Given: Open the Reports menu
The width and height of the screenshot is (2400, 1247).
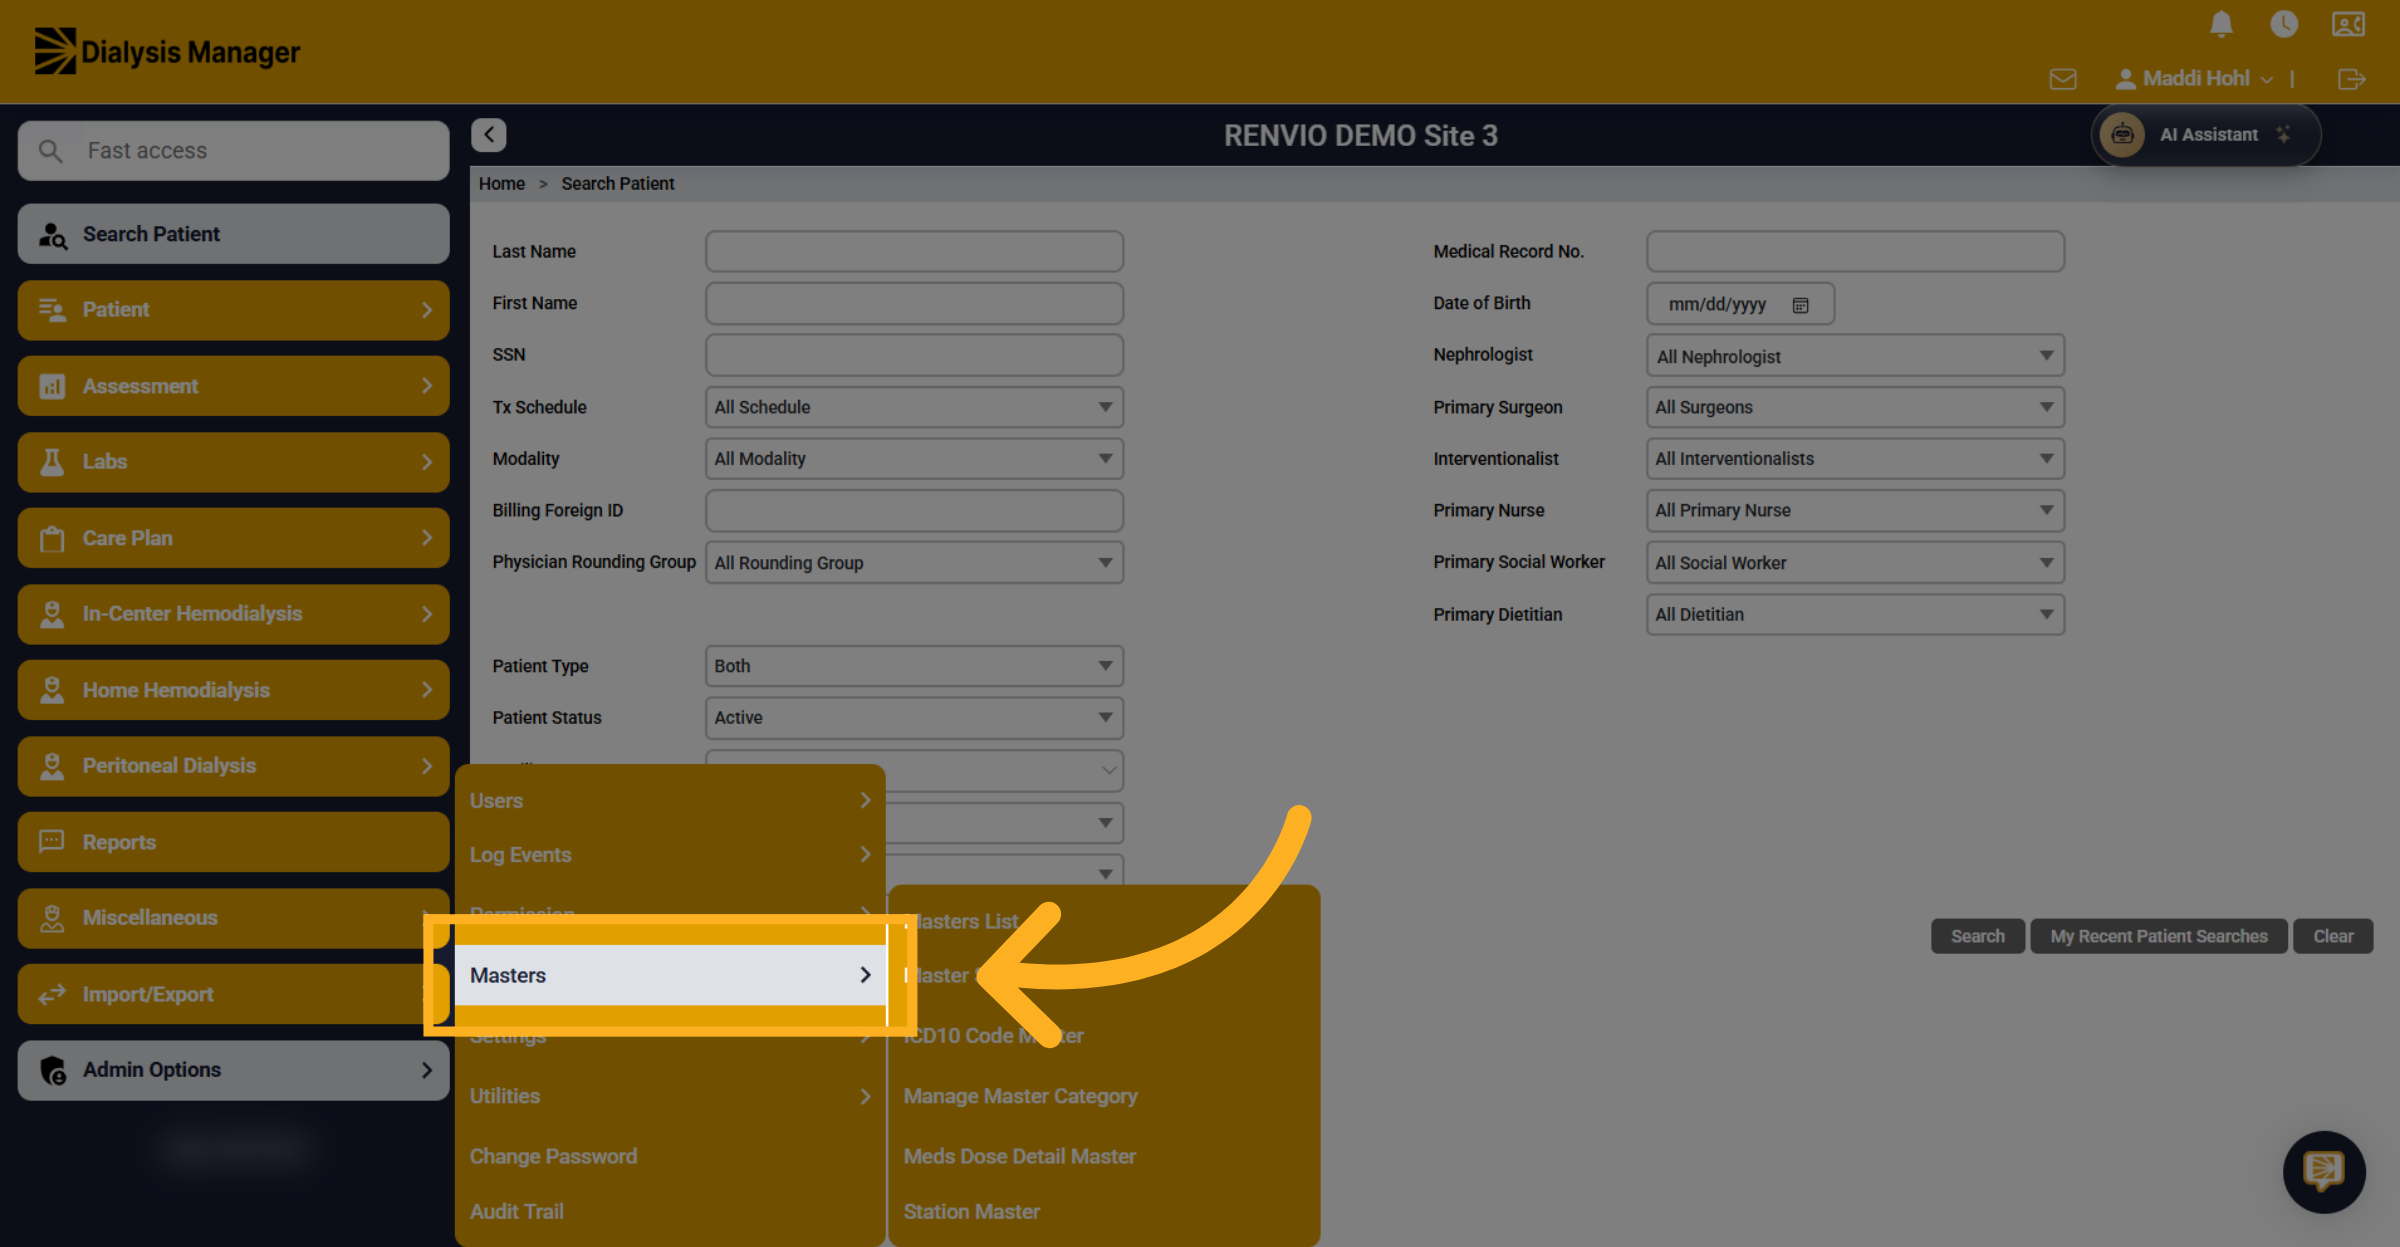Looking at the screenshot, I should [233, 842].
